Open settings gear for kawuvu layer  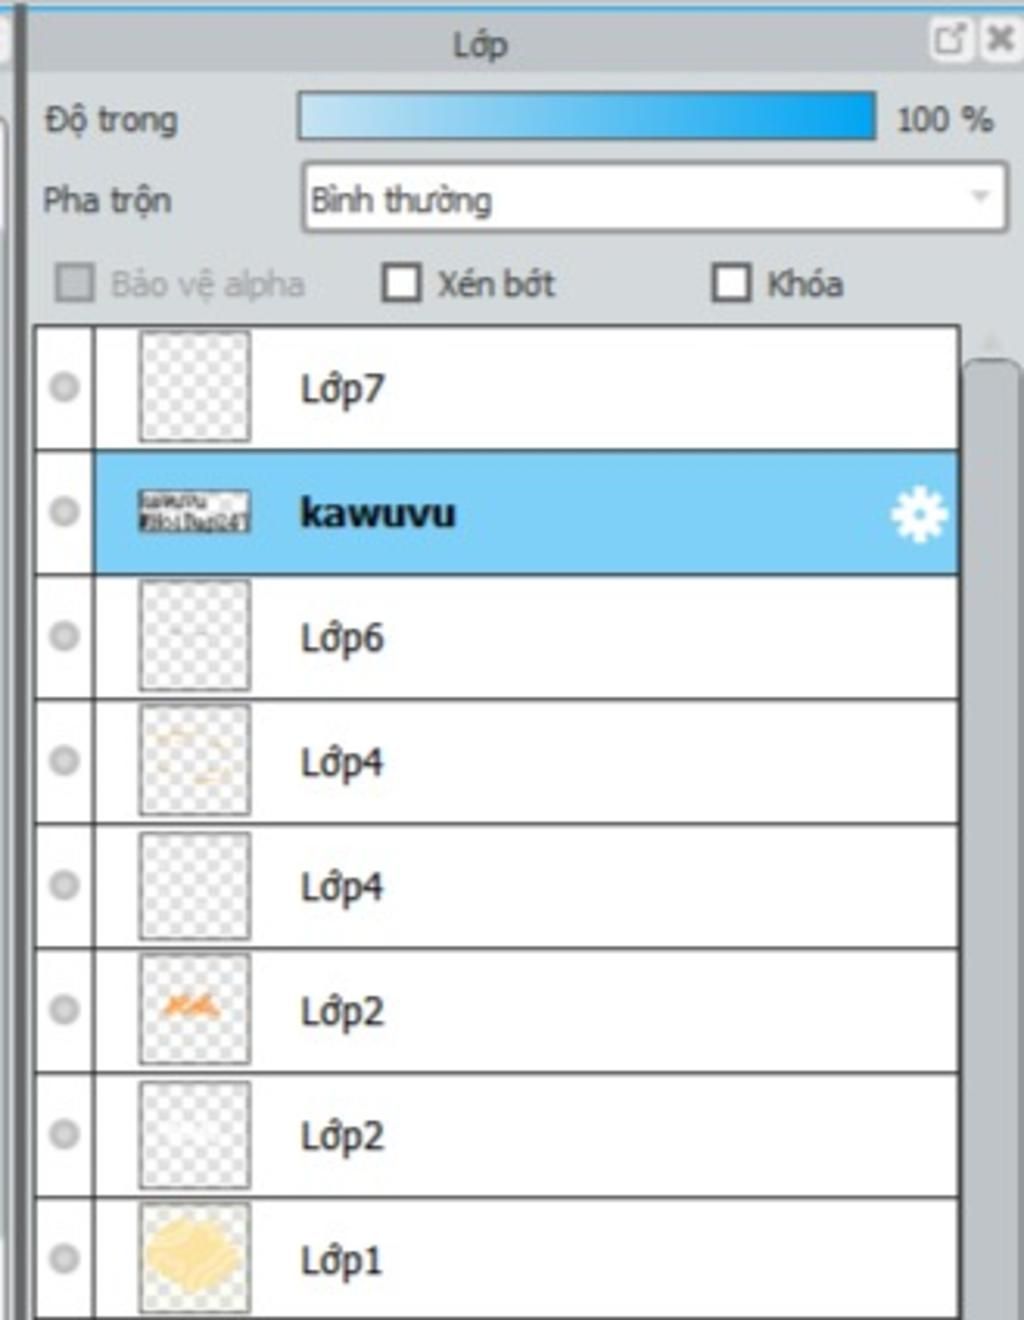pyautogui.click(x=918, y=515)
